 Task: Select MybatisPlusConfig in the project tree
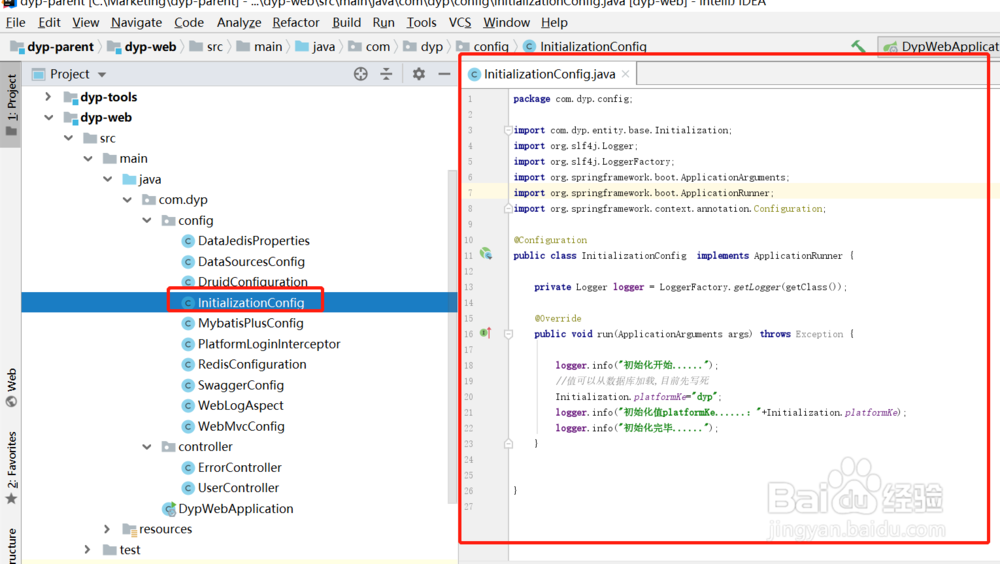pyautogui.click(x=251, y=323)
